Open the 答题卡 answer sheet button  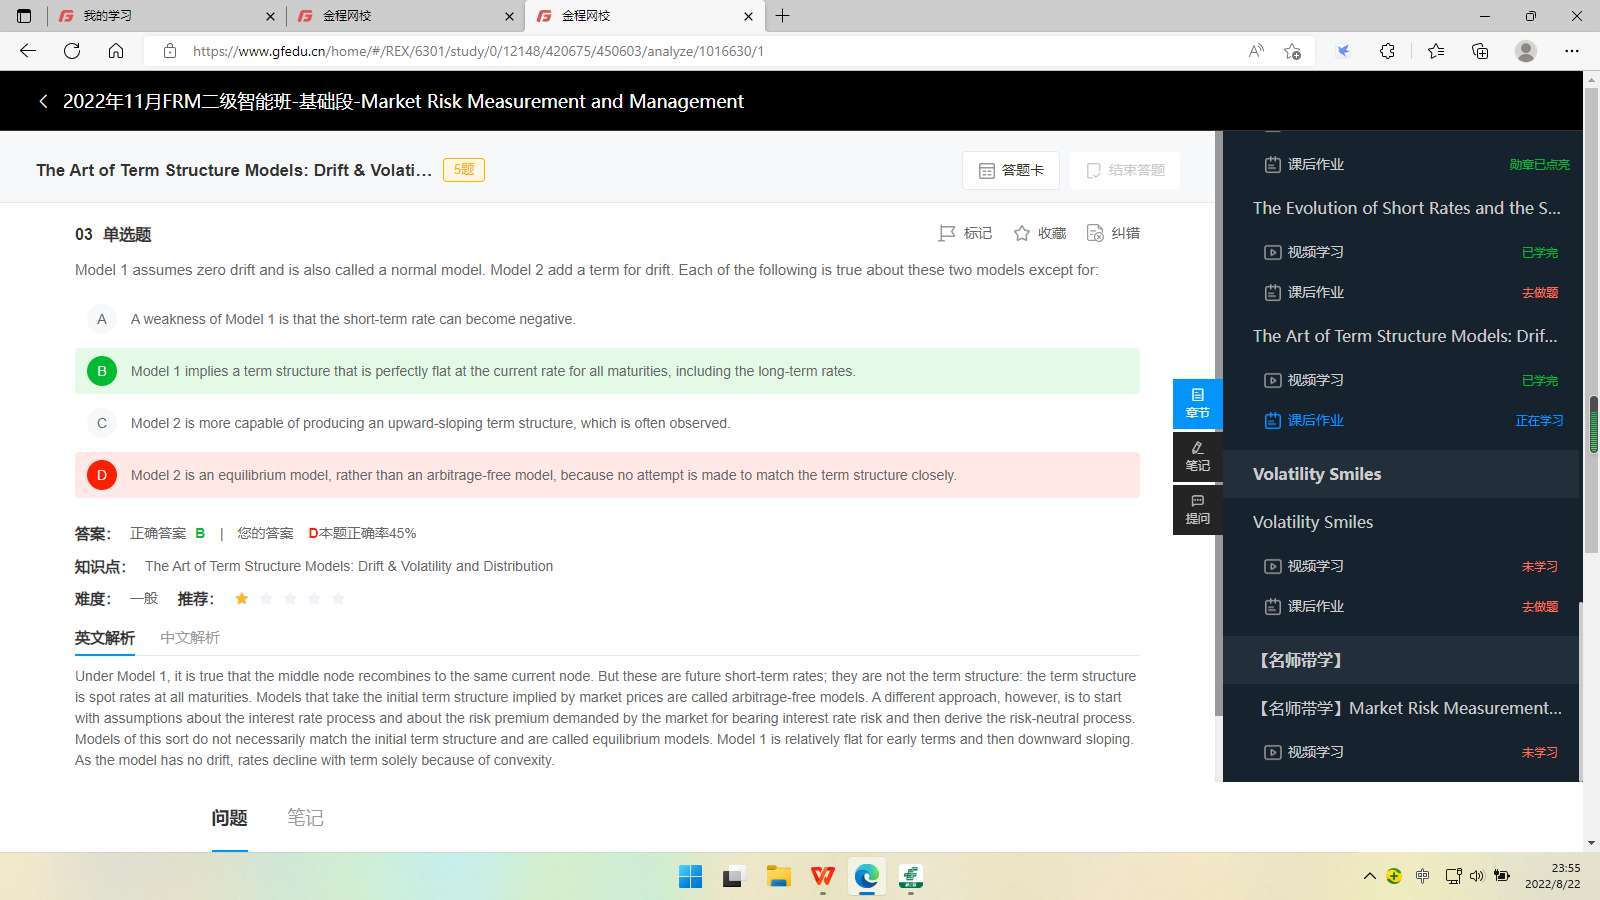point(1011,170)
